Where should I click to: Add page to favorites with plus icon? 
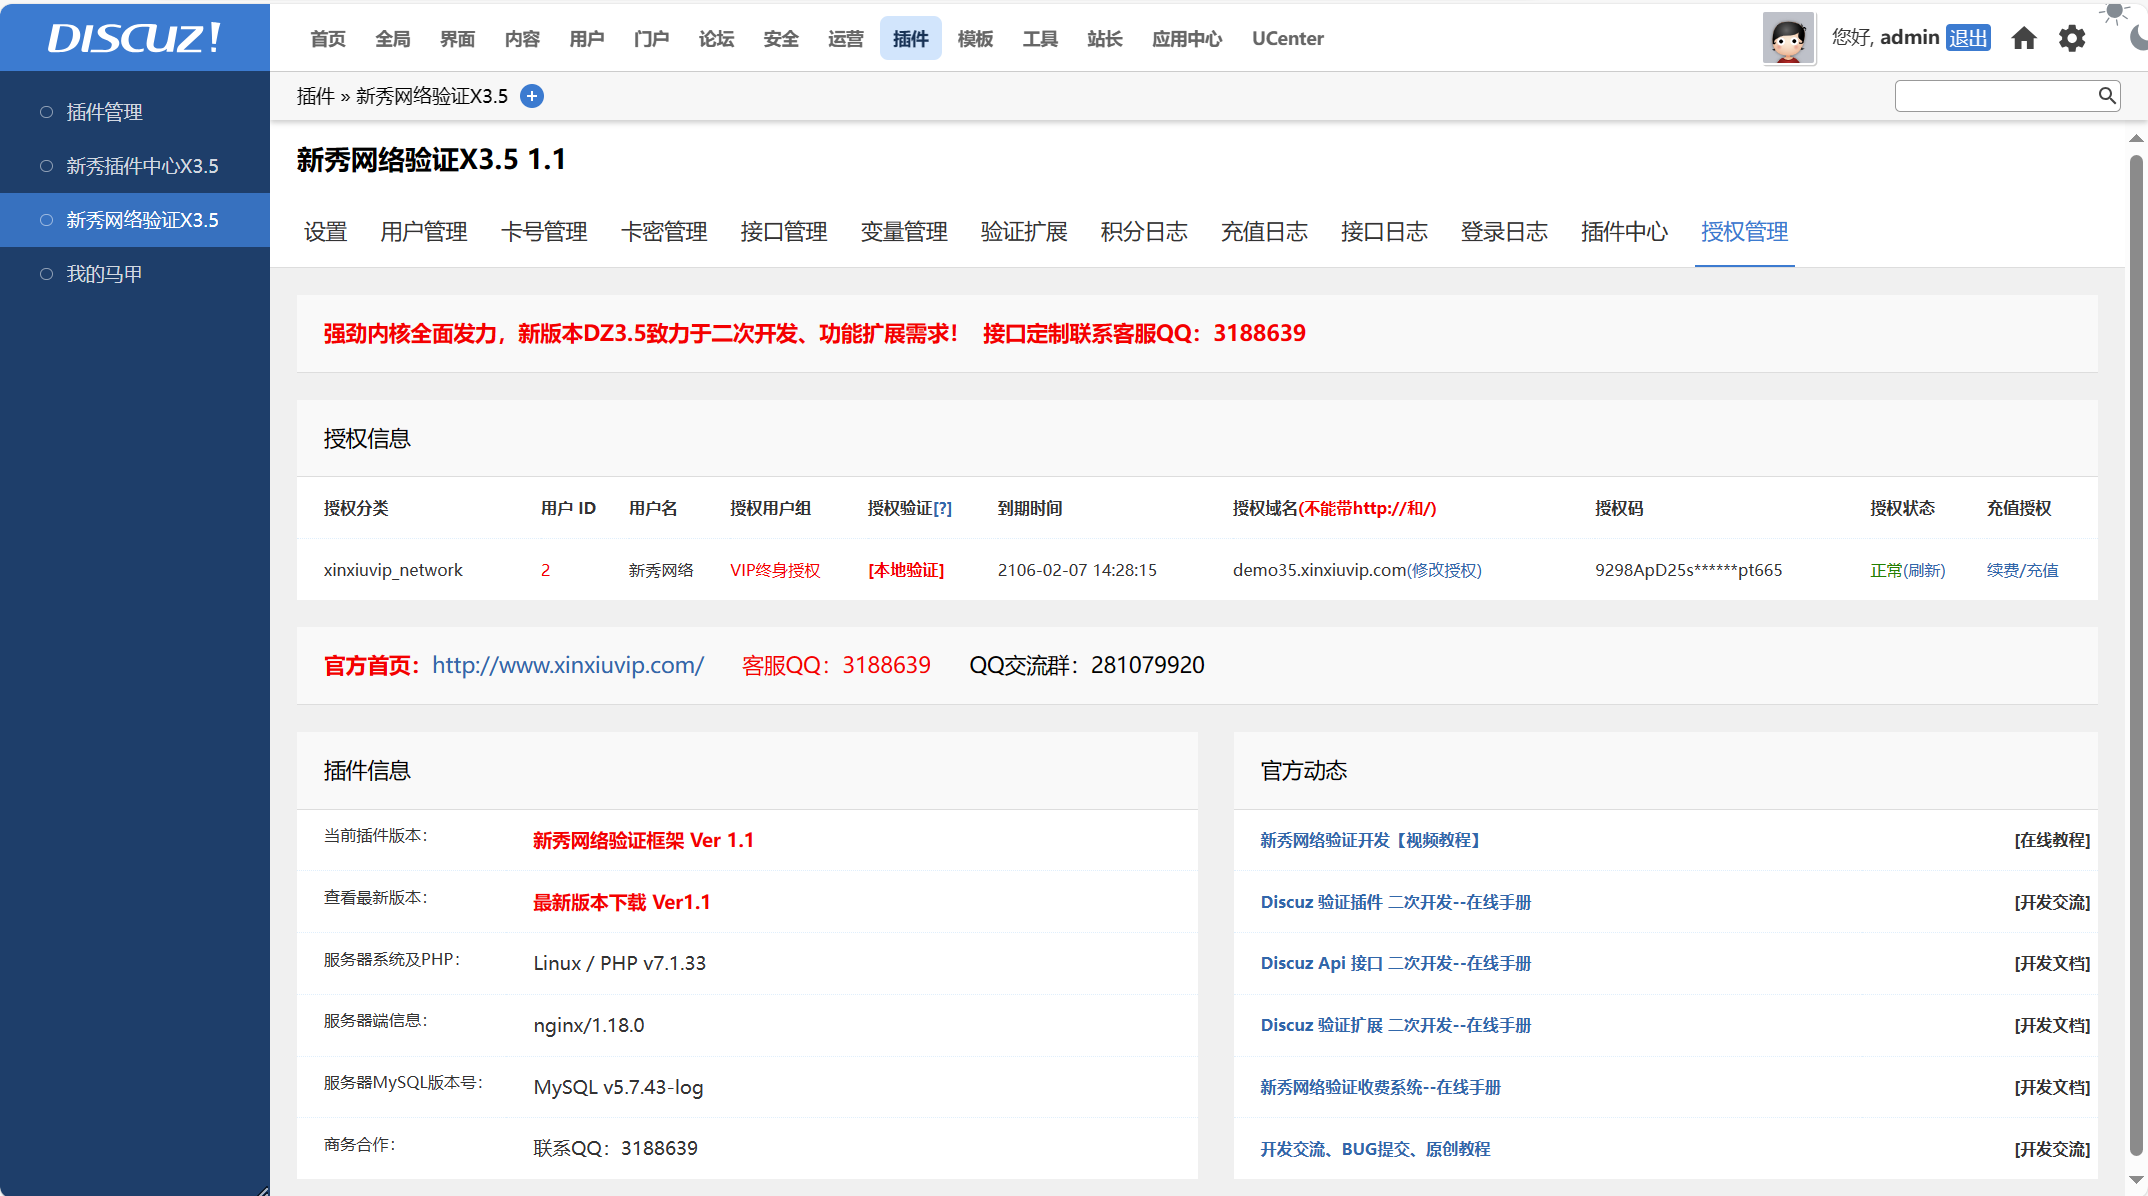532,96
